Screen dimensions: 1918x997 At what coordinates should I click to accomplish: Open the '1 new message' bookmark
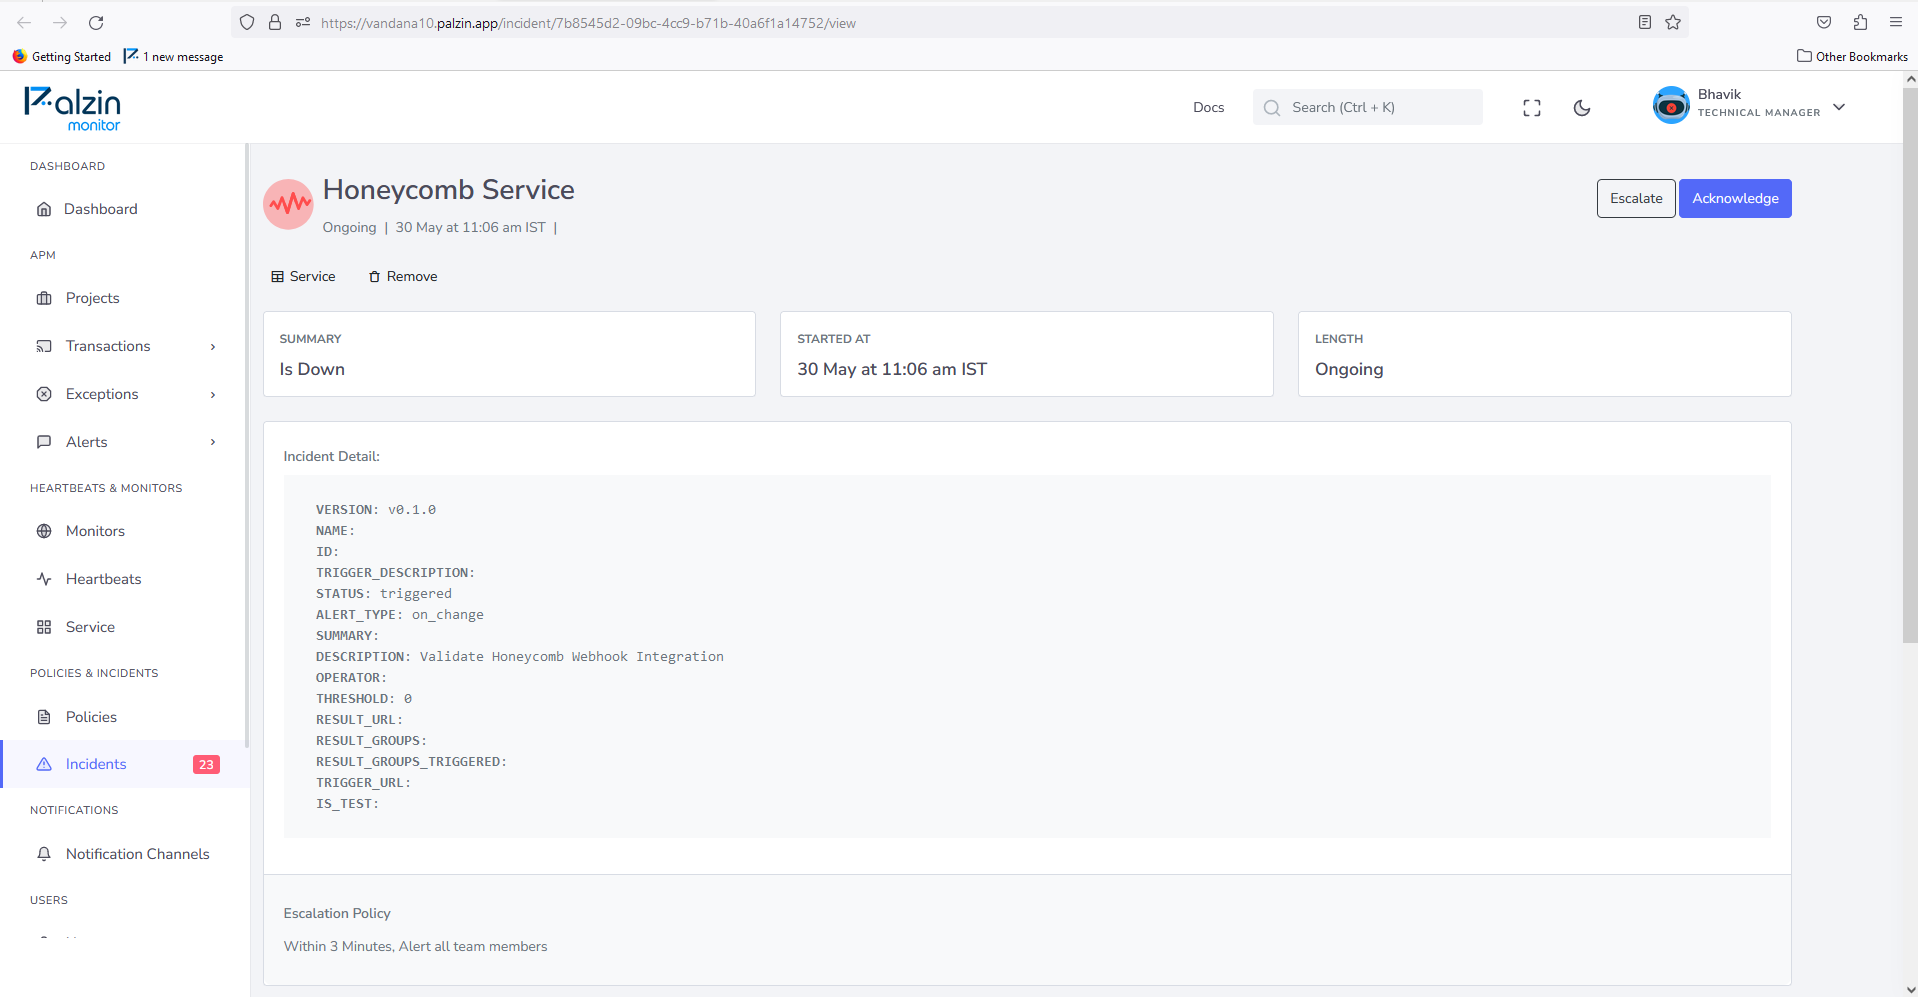click(x=173, y=57)
